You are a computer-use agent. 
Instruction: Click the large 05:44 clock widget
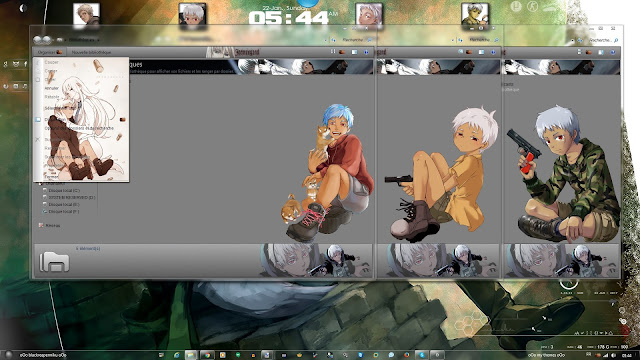coord(289,18)
